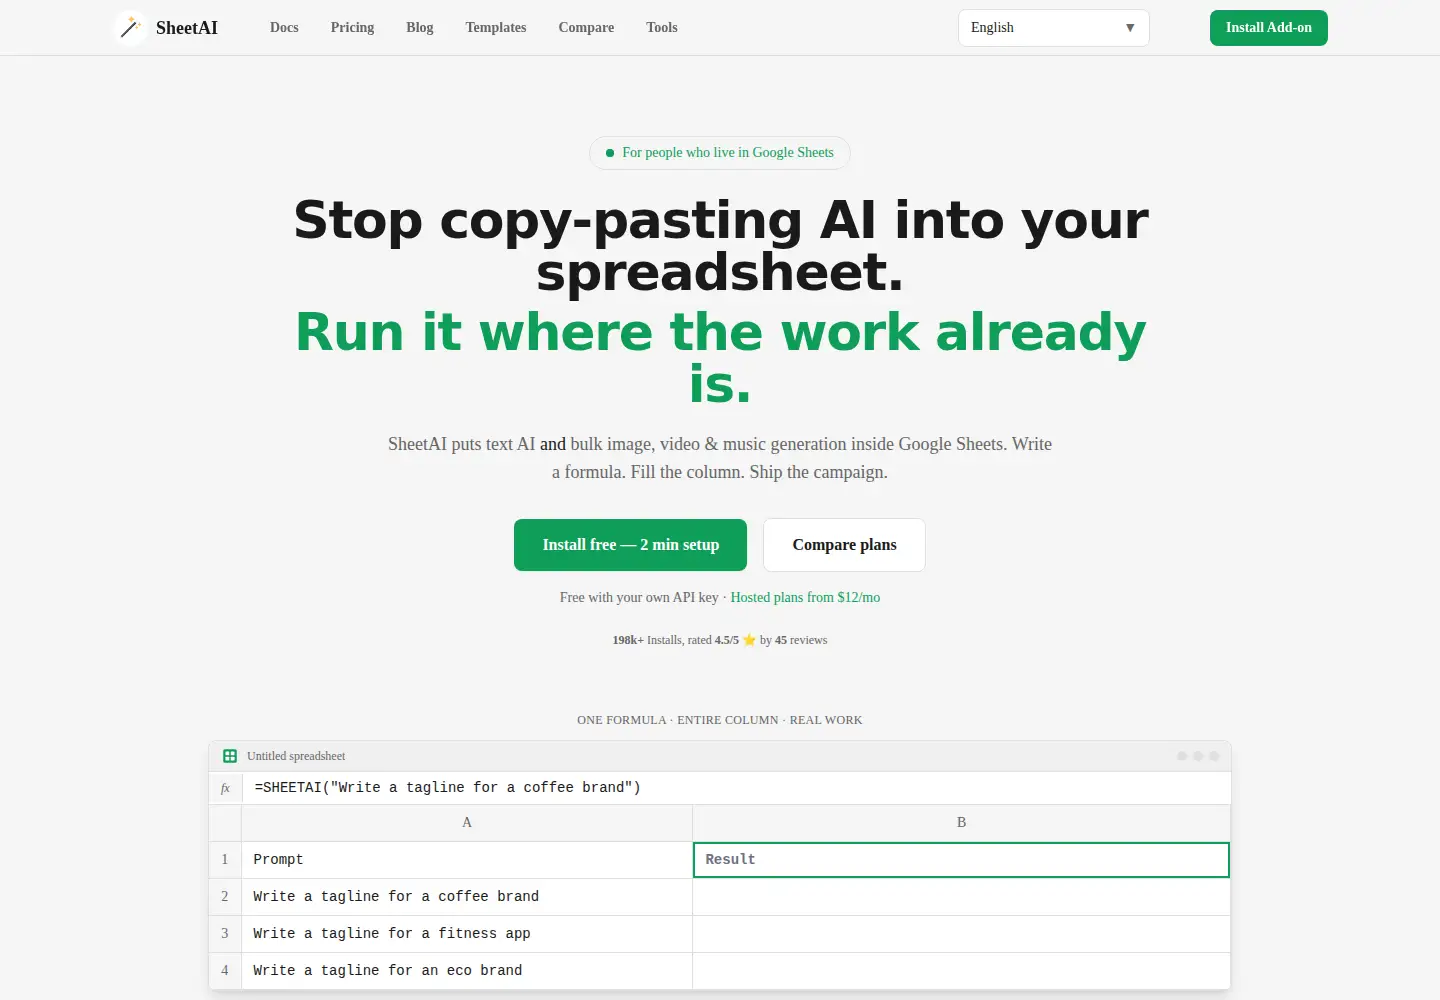Select column A header

coord(467,823)
